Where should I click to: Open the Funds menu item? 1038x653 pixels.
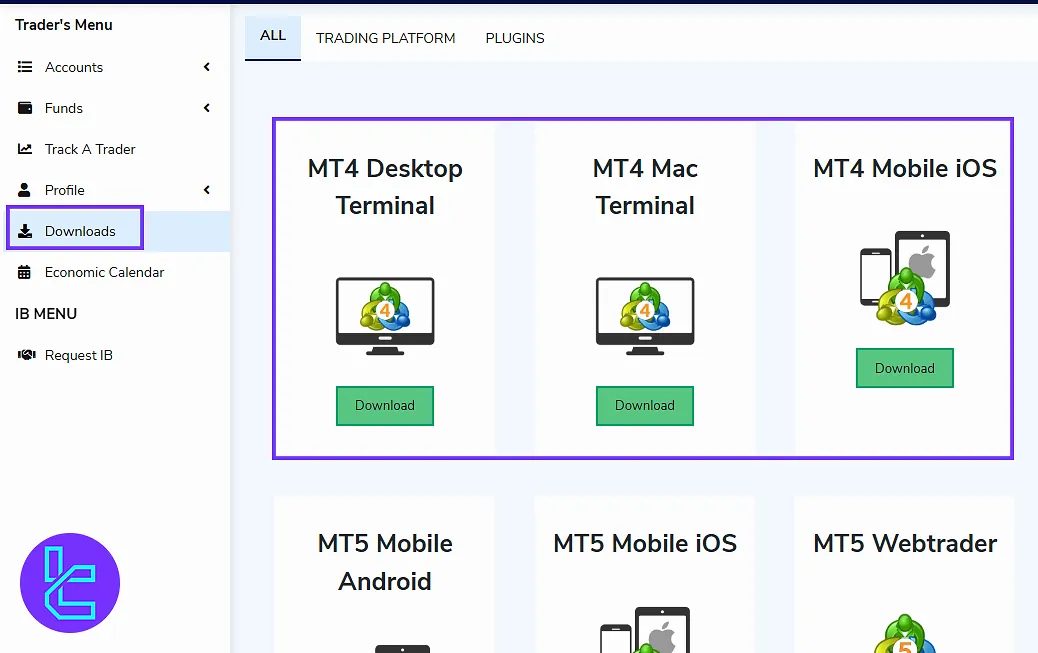pyautogui.click(x=115, y=108)
